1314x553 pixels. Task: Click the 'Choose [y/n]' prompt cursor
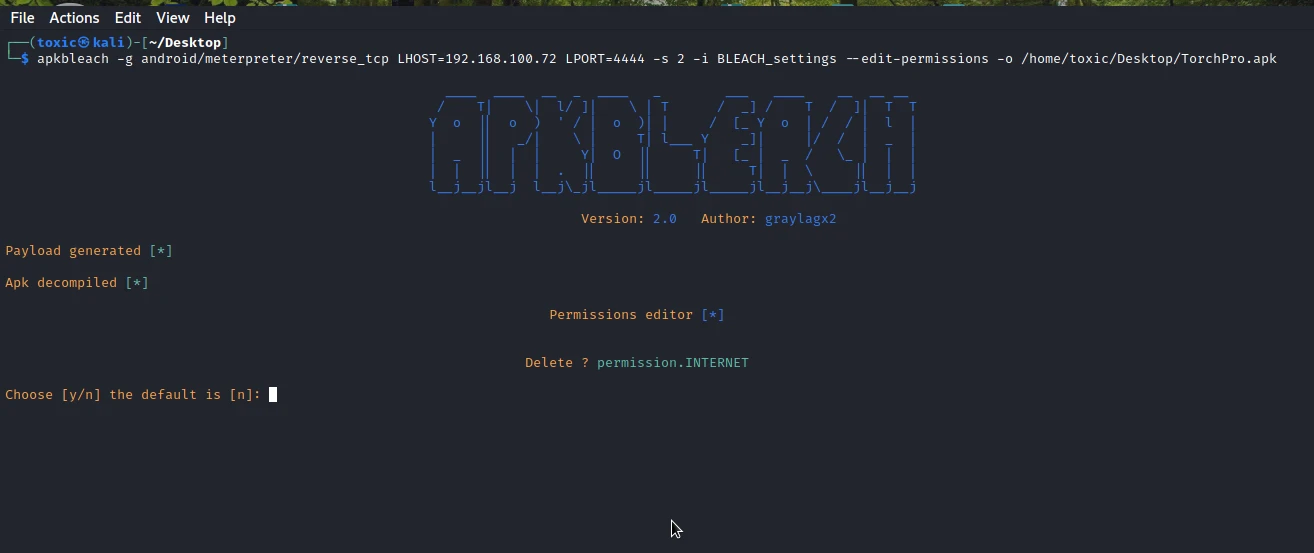(273, 394)
